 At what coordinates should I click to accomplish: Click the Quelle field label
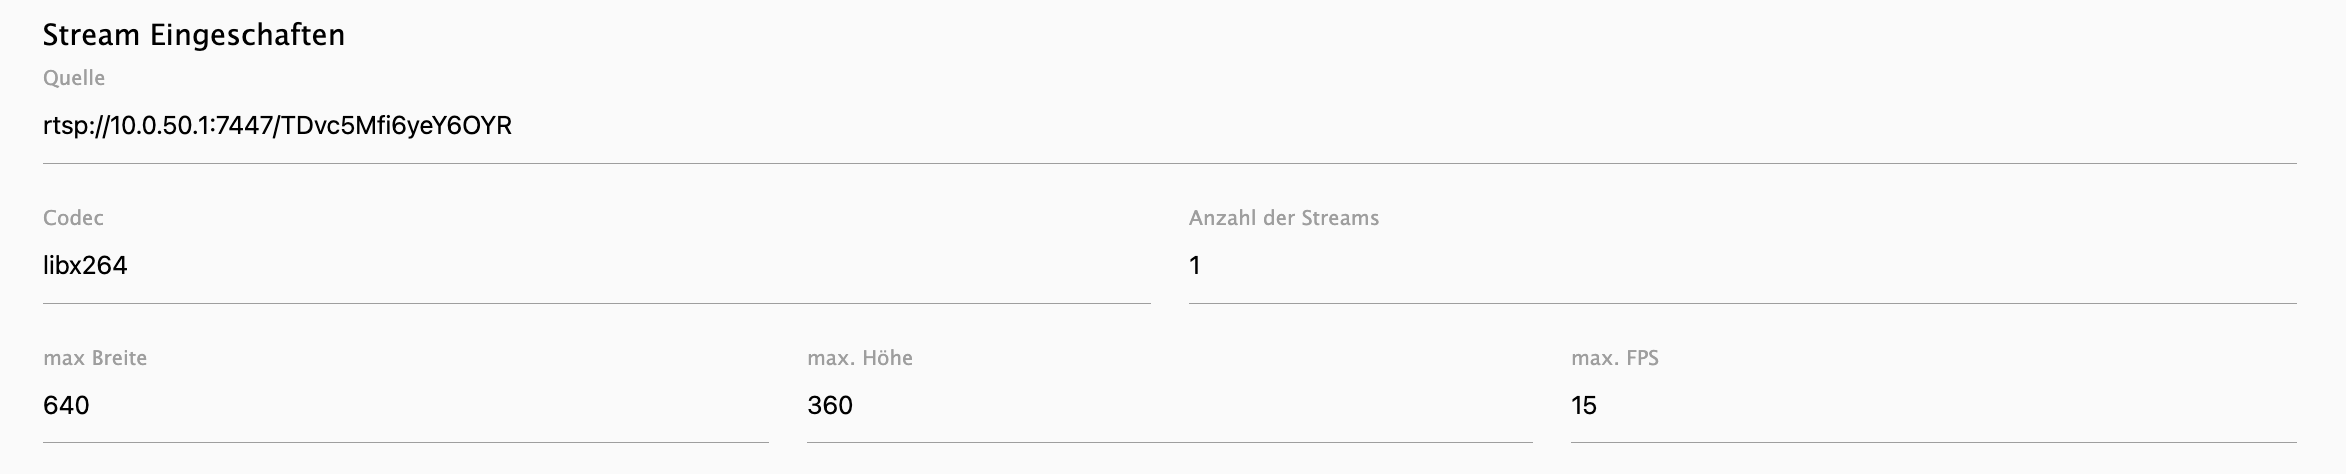click(x=74, y=78)
